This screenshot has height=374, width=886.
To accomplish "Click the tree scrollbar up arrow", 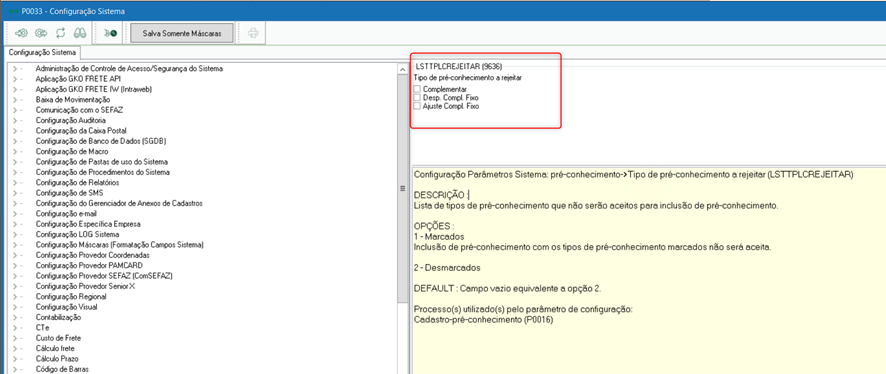I will click(403, 69).
